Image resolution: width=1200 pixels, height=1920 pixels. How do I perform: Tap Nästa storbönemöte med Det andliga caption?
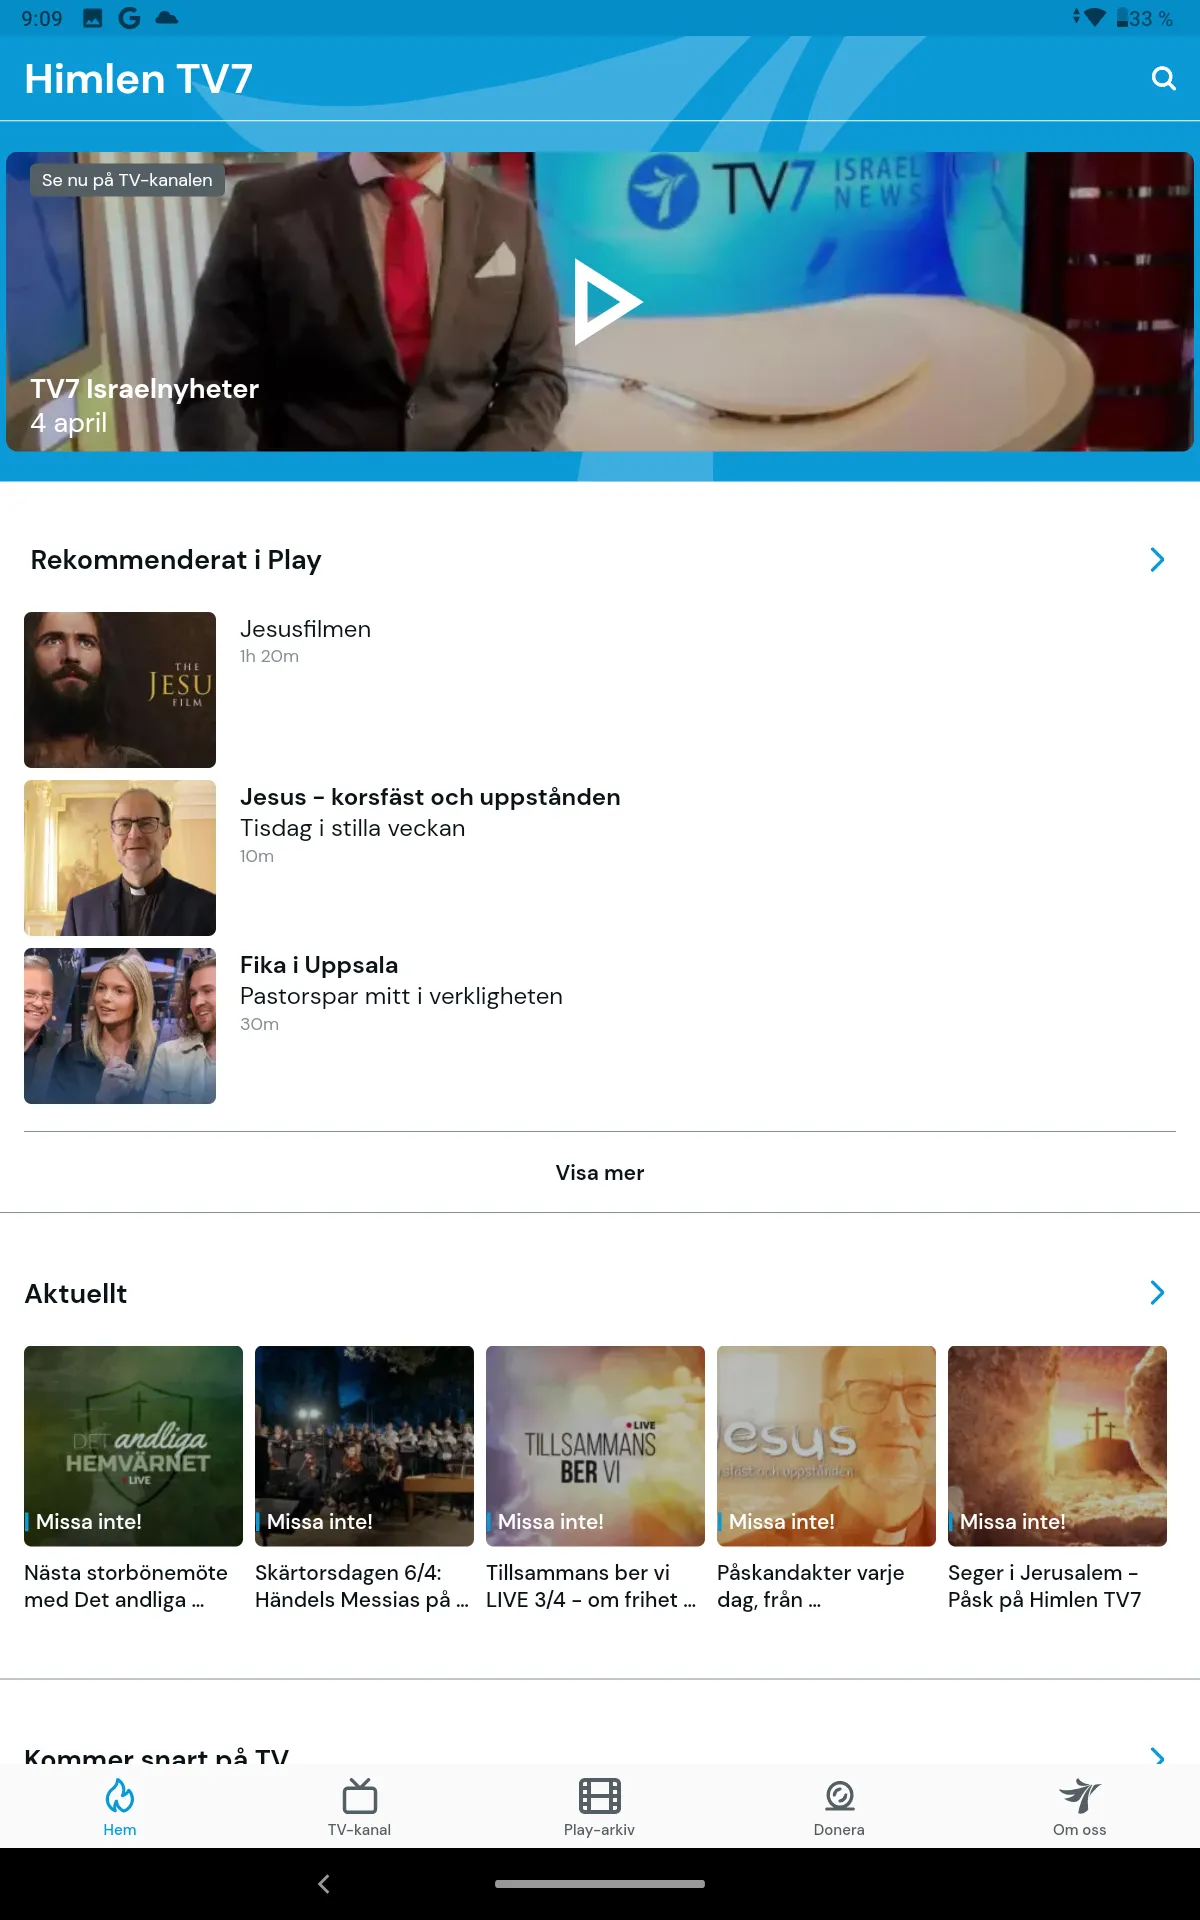click(x=126, y=1586)
